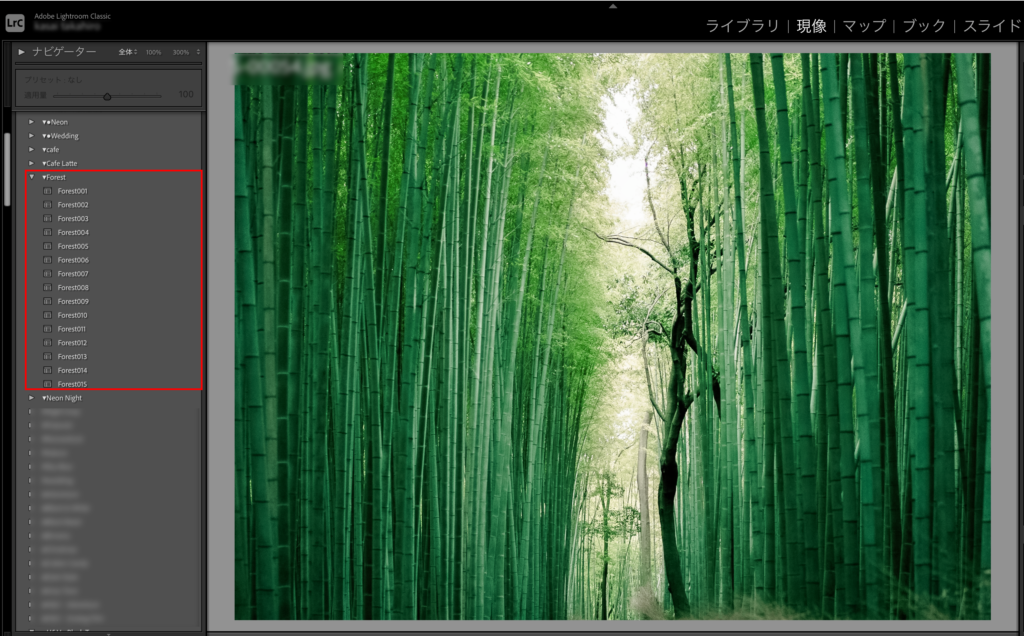Set navigator zoom to 100%
Screen dimensions: 1024x636
tap(153, 52)
